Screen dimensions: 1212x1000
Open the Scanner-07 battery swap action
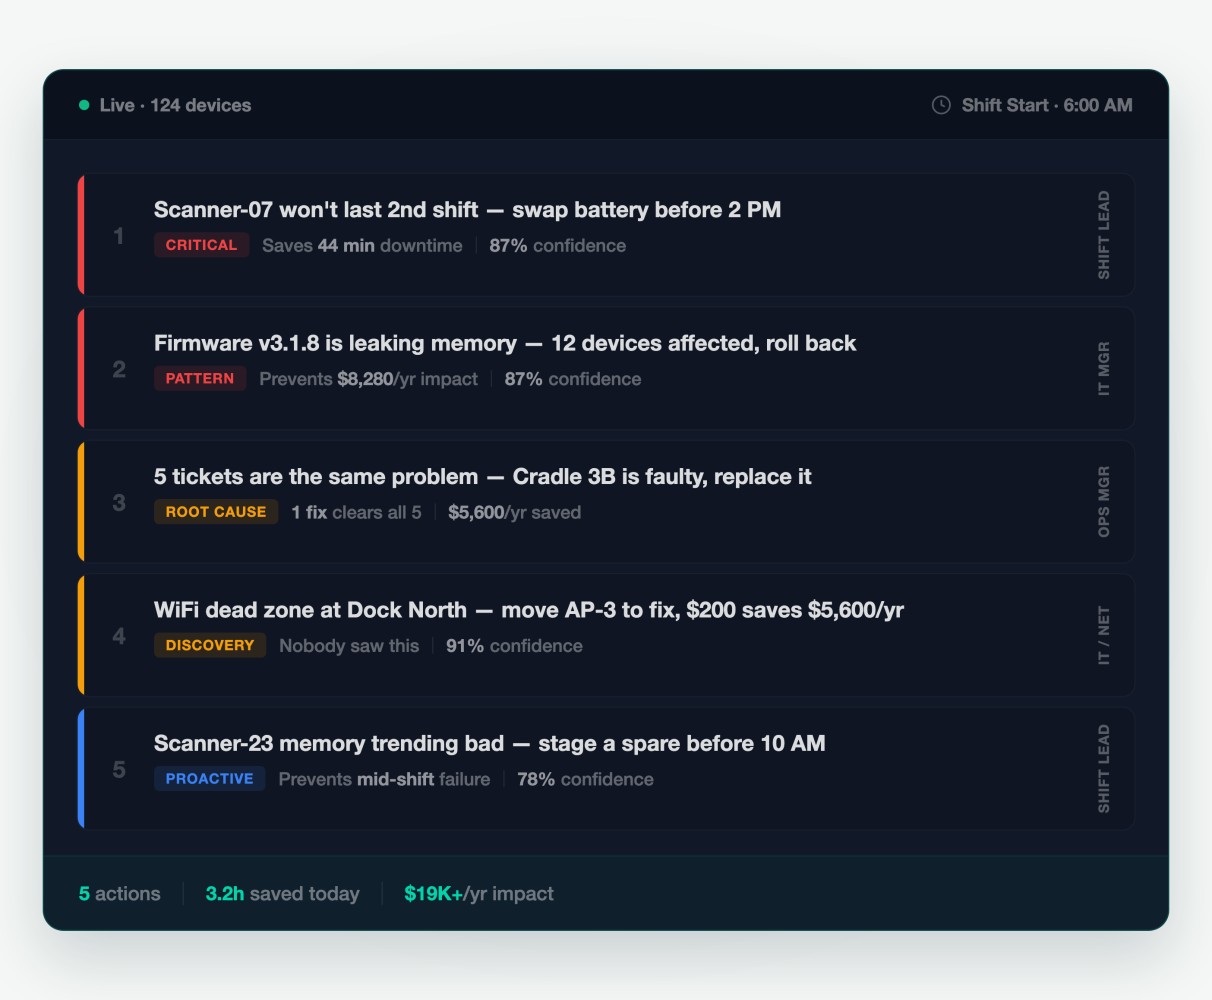click(606, 235)
